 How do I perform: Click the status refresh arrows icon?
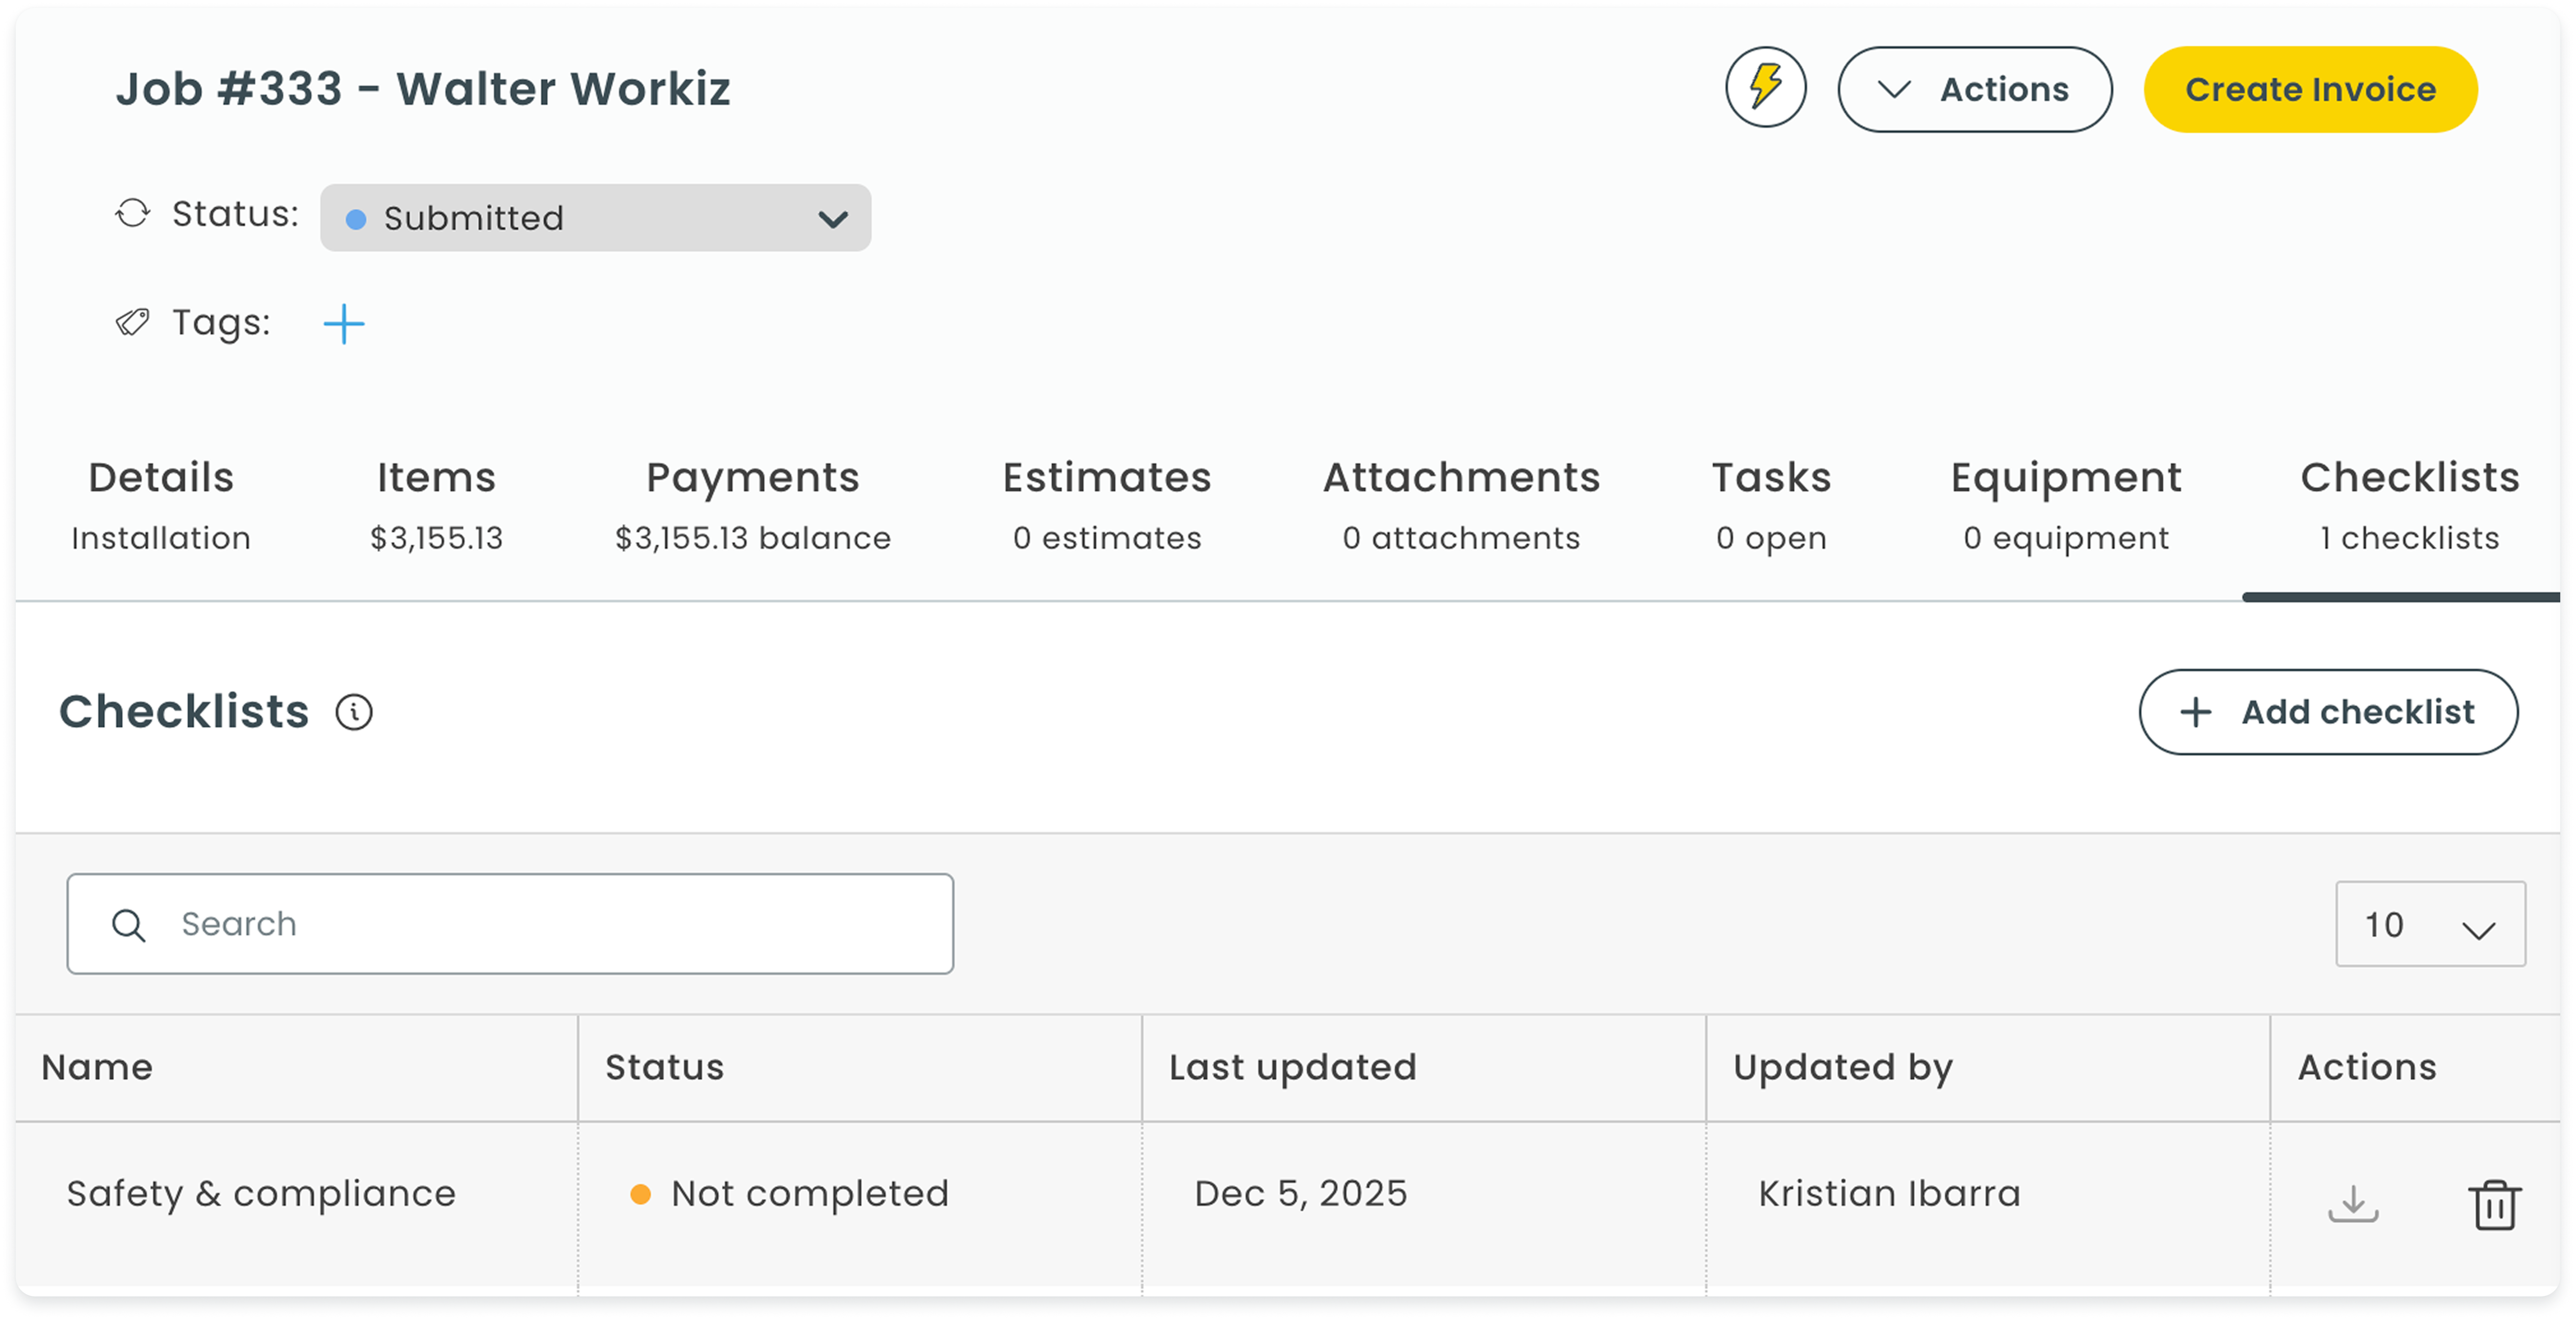[133, 213]
